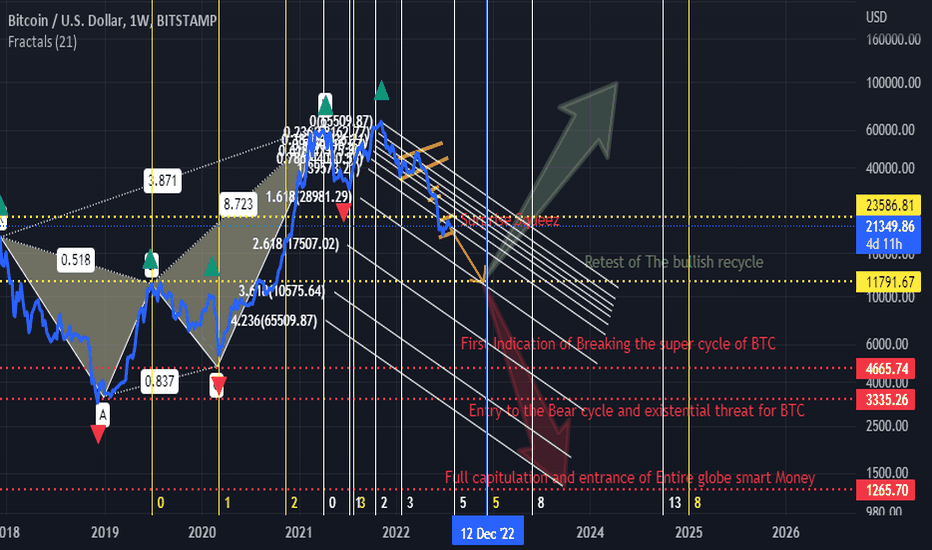Select the 2.618(17507.02) Fibonacci level label
This screenshot has height=550, width=932.
(295, 244)
